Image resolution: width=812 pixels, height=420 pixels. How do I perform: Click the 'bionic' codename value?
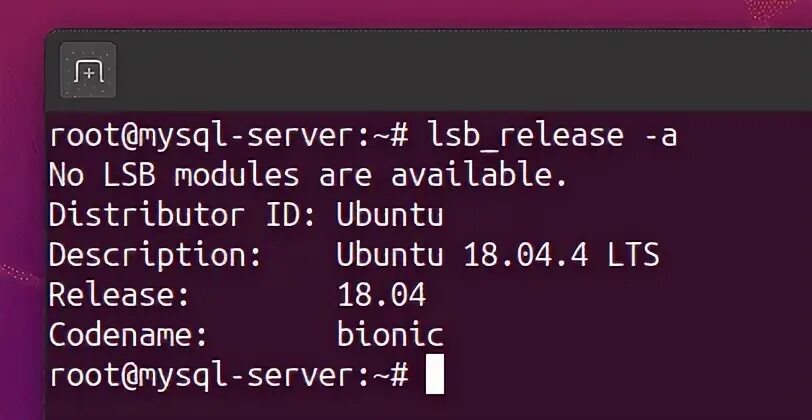tap(390, 335)
